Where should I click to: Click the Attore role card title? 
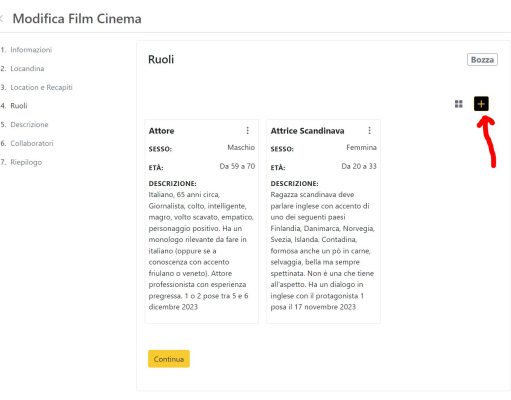coord(161,131)
